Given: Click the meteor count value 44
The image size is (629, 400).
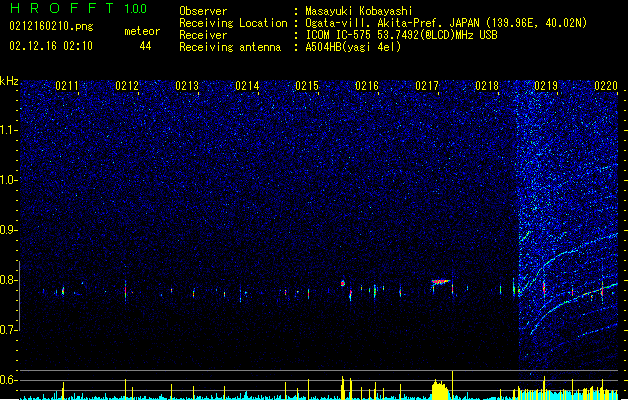Looking at the screenshot, I should click(x=145, y=46).
